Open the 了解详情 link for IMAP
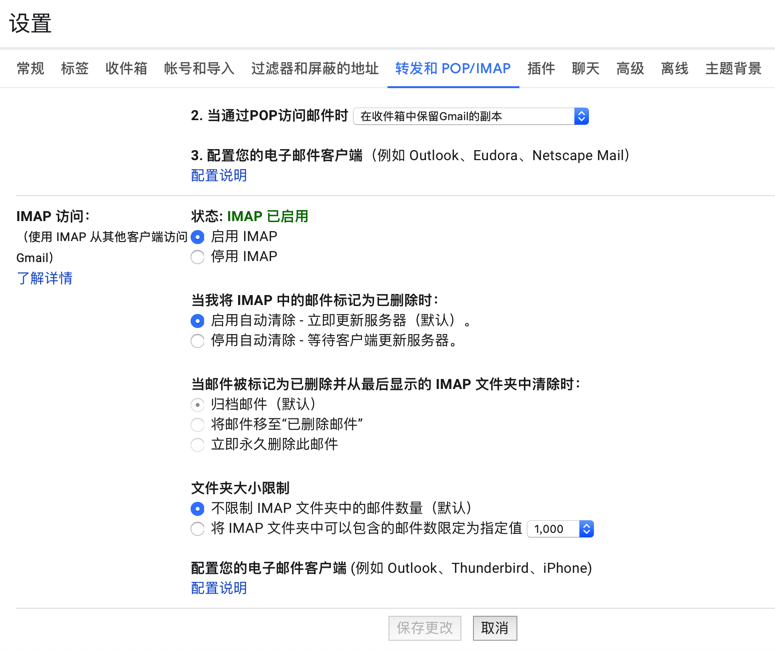This screenshot has width=775, height=650. click(45, 278)
